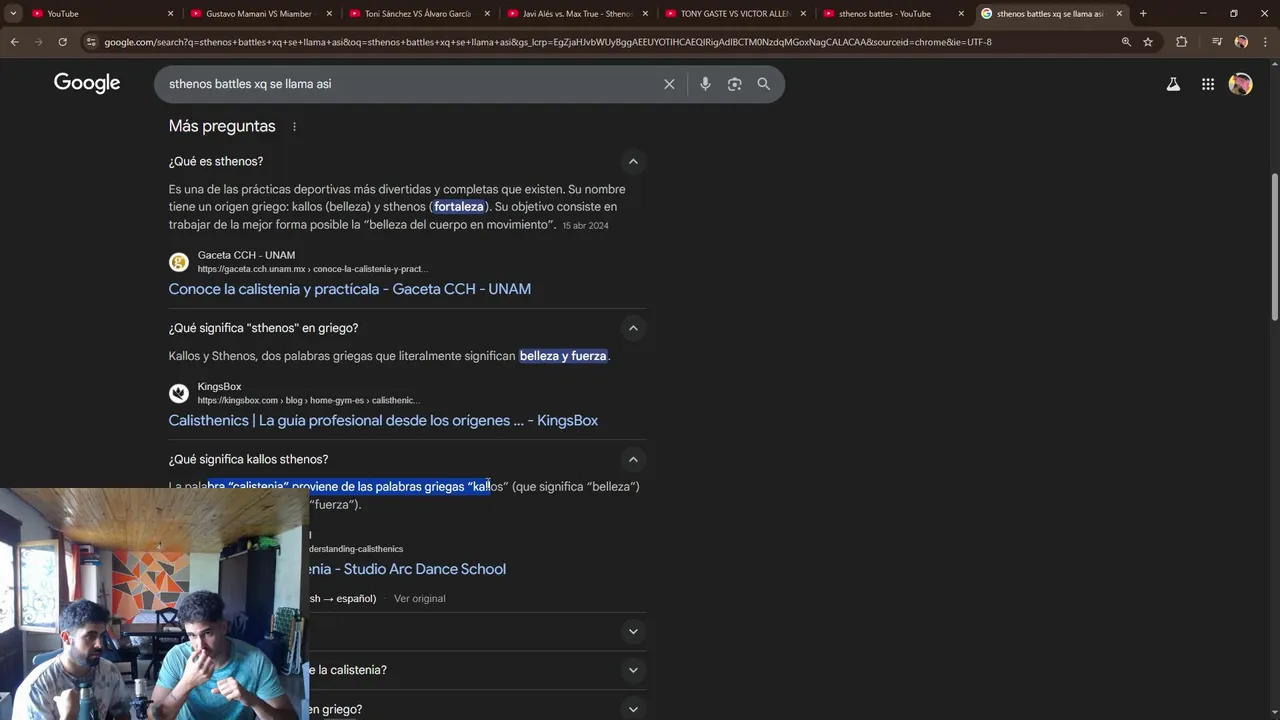Click Más preguntas heading
Screen dimensions: 1280x720
[222, 126]
